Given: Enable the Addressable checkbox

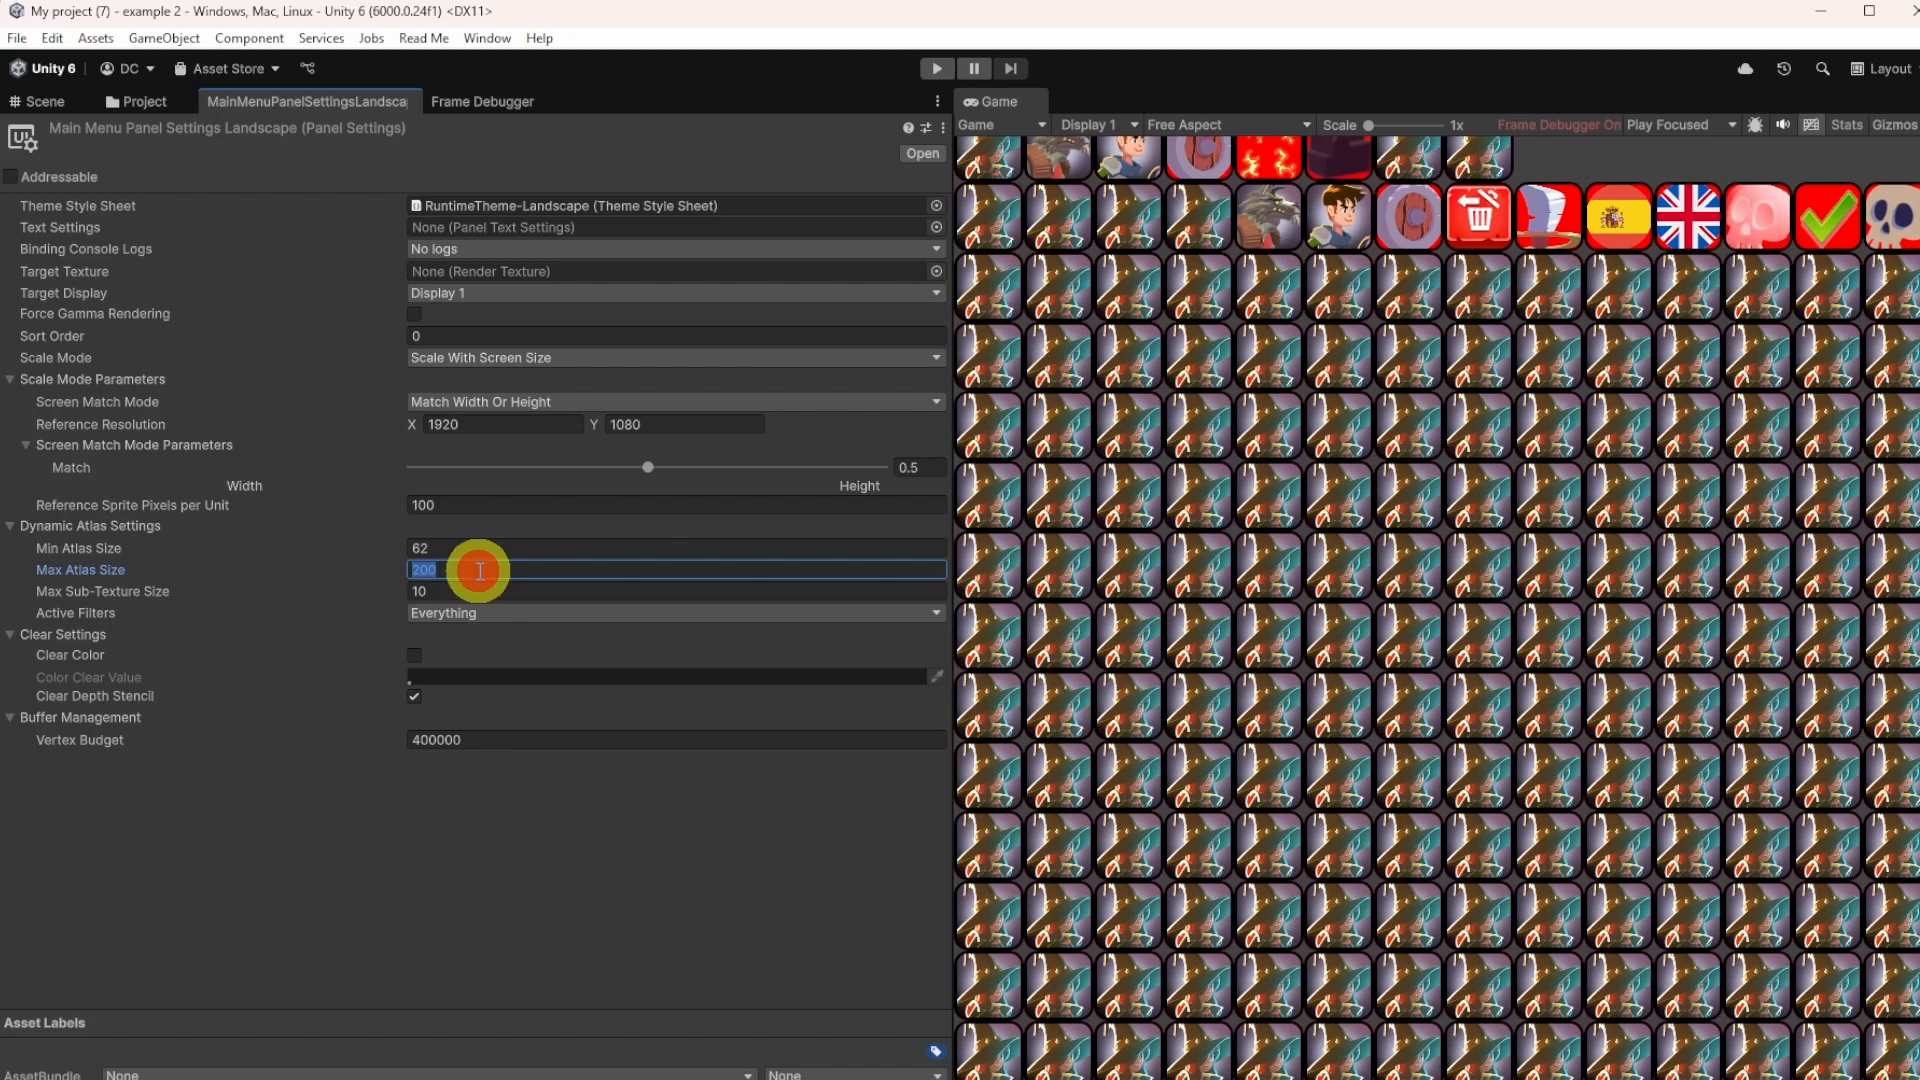Looking at the screenshot, I should [10, 177].
